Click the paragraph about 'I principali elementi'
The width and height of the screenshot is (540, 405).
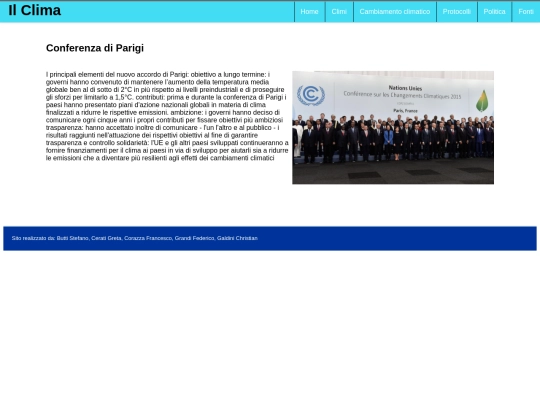(x=167, y=116)
